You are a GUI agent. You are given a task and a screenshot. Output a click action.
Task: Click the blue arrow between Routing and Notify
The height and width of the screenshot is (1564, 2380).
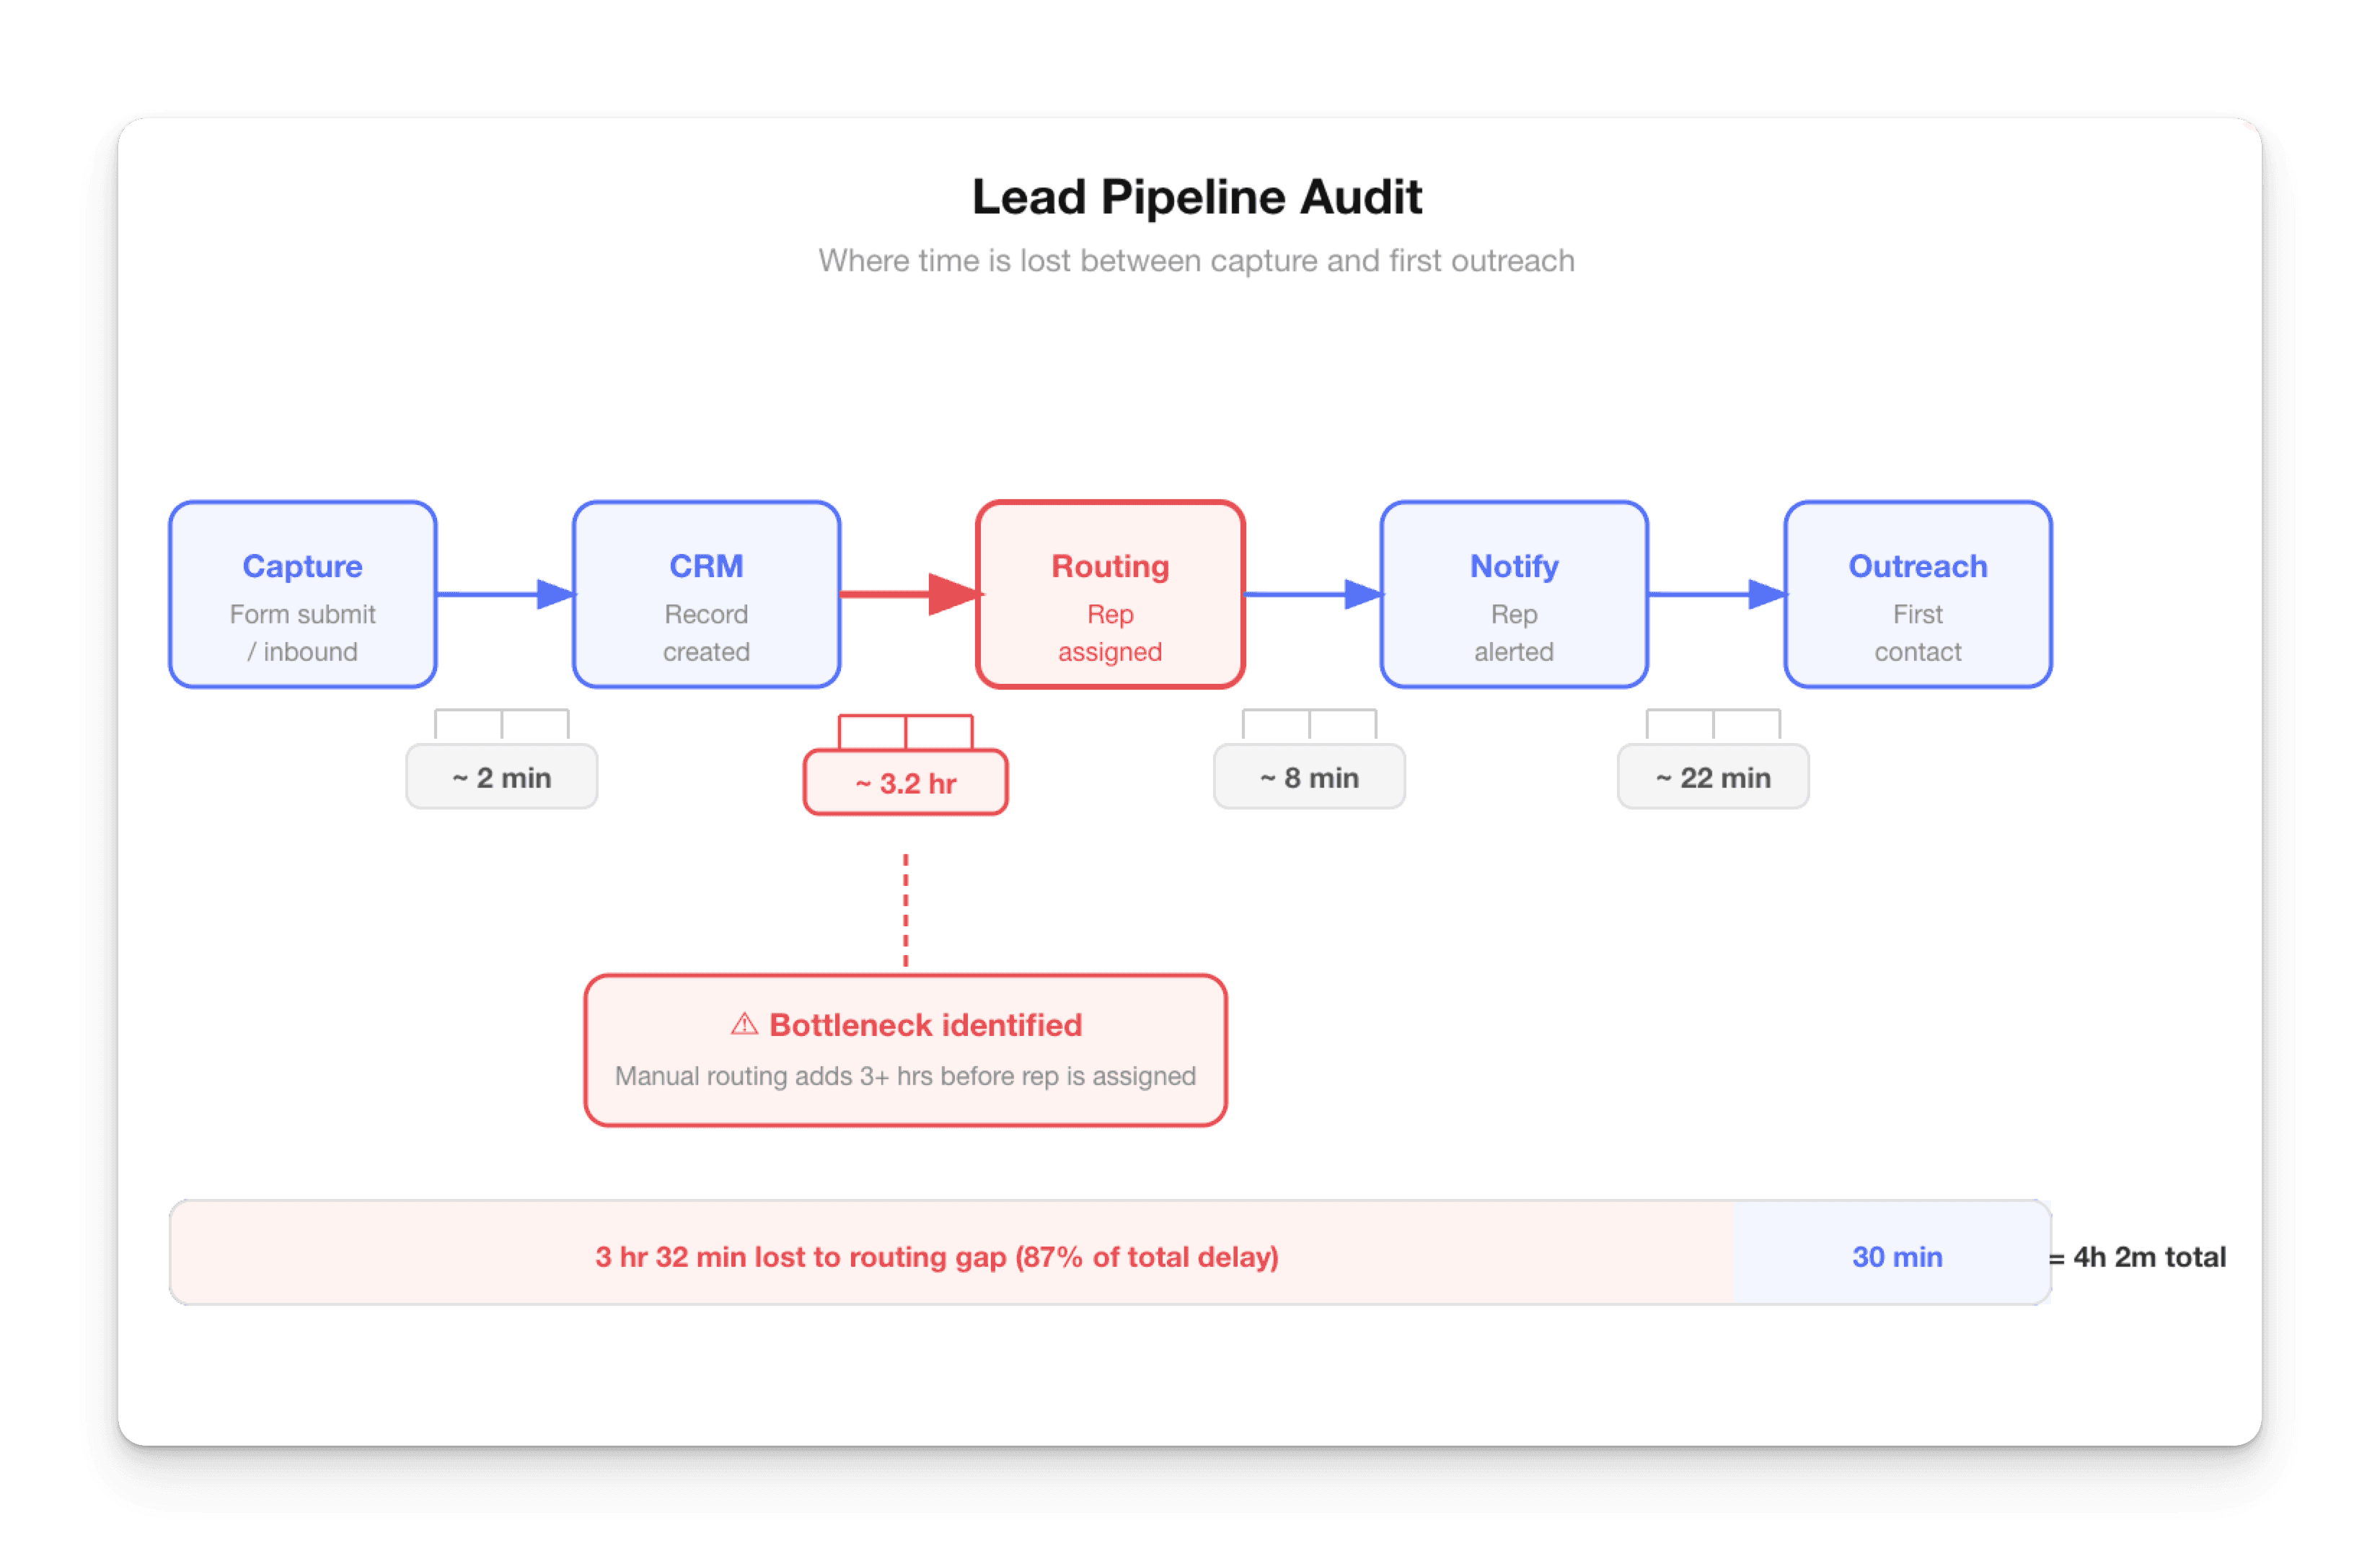coord(1312,594)
